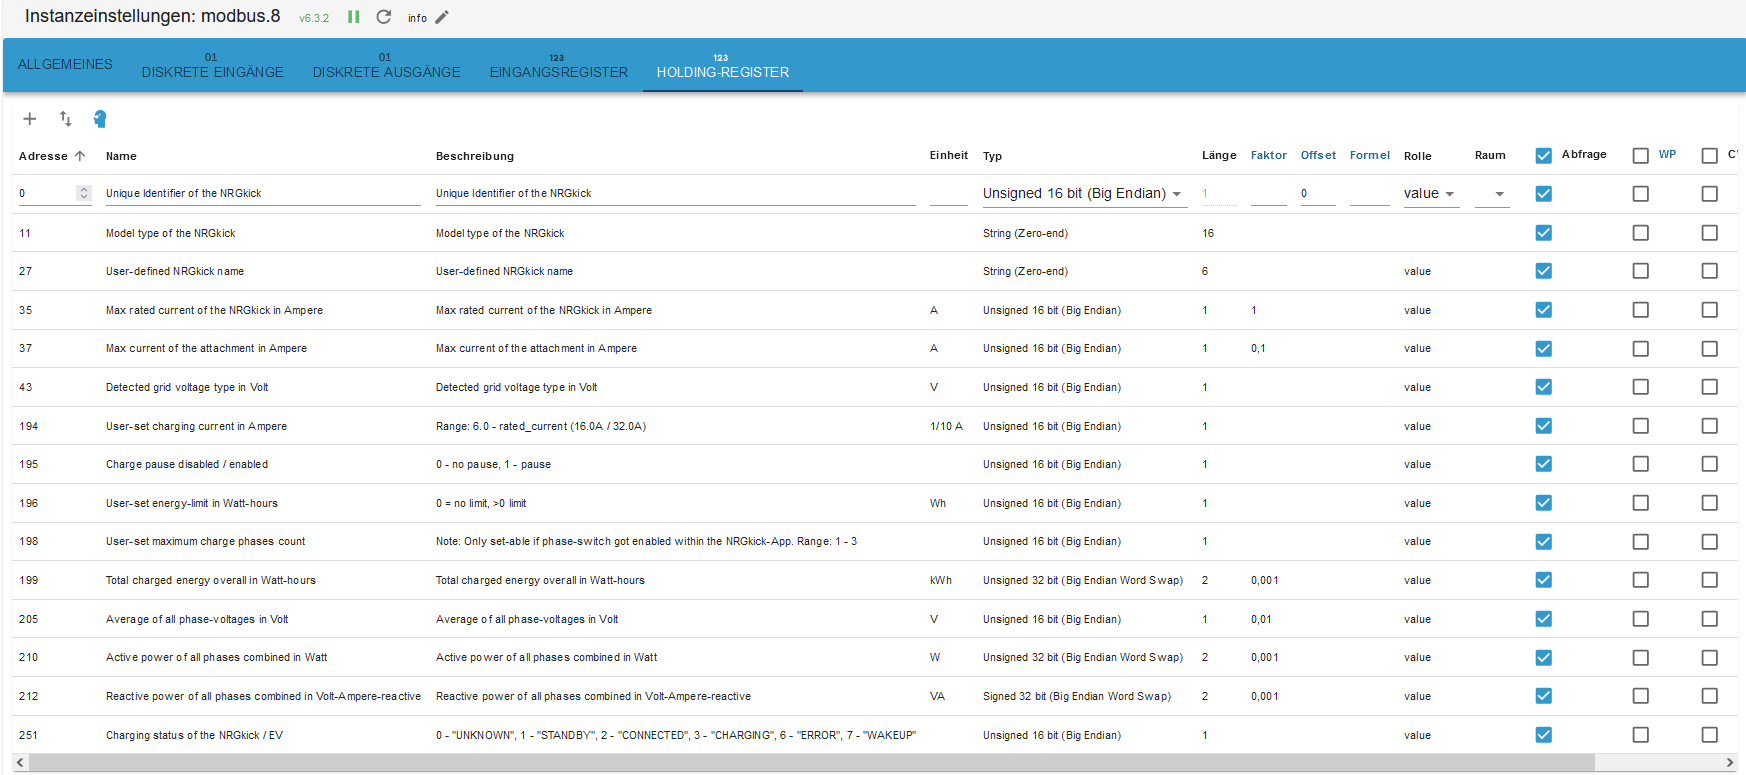1746x775 pixels.
Task: Uncheck Abfrage for address 194 row
Action: 1544,426
